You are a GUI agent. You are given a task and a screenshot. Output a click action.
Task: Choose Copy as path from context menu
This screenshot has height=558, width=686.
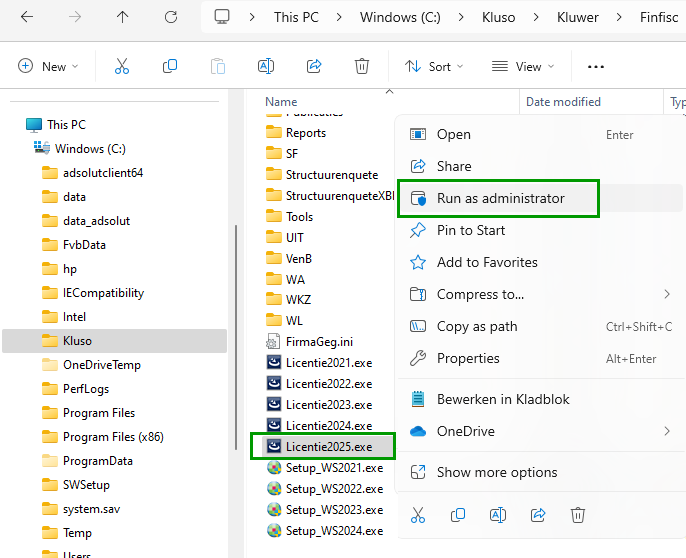[477, 326]
